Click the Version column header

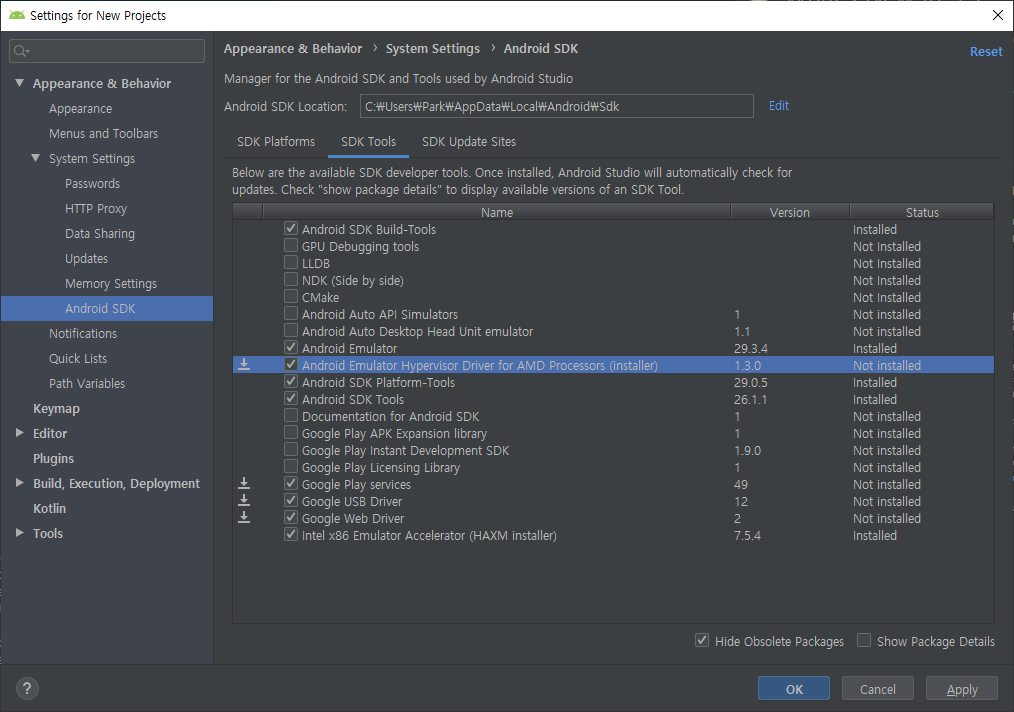point(790,212)
